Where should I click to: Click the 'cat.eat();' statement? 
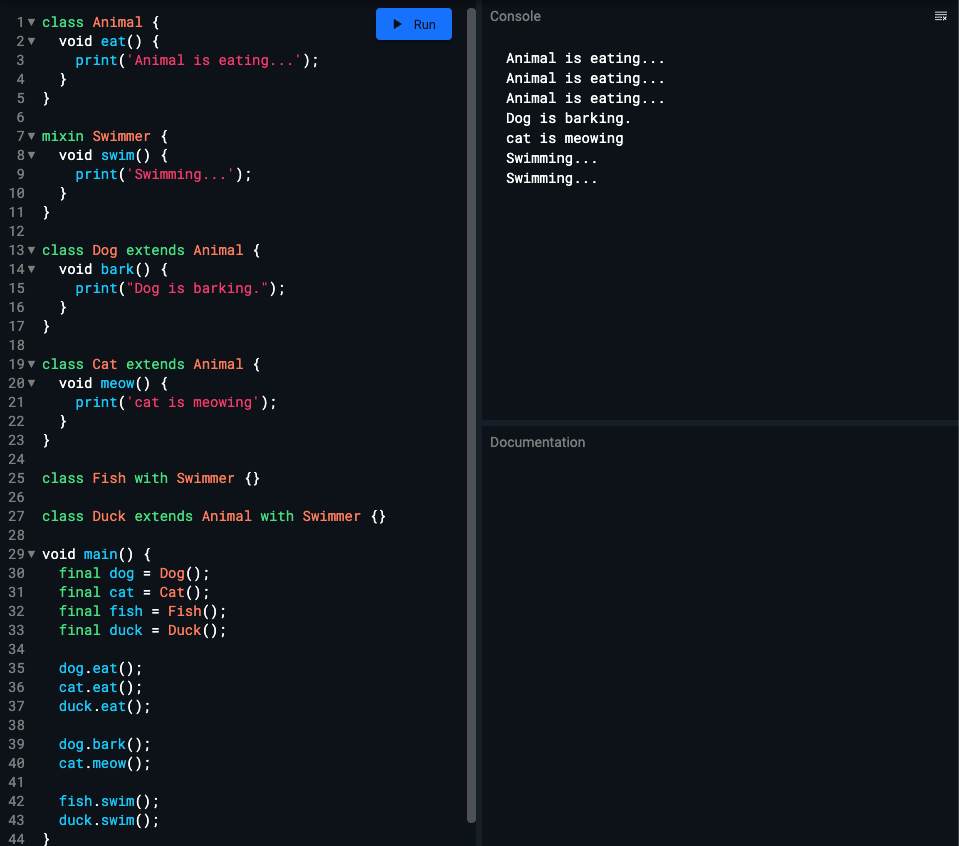[x=100, y=687]
